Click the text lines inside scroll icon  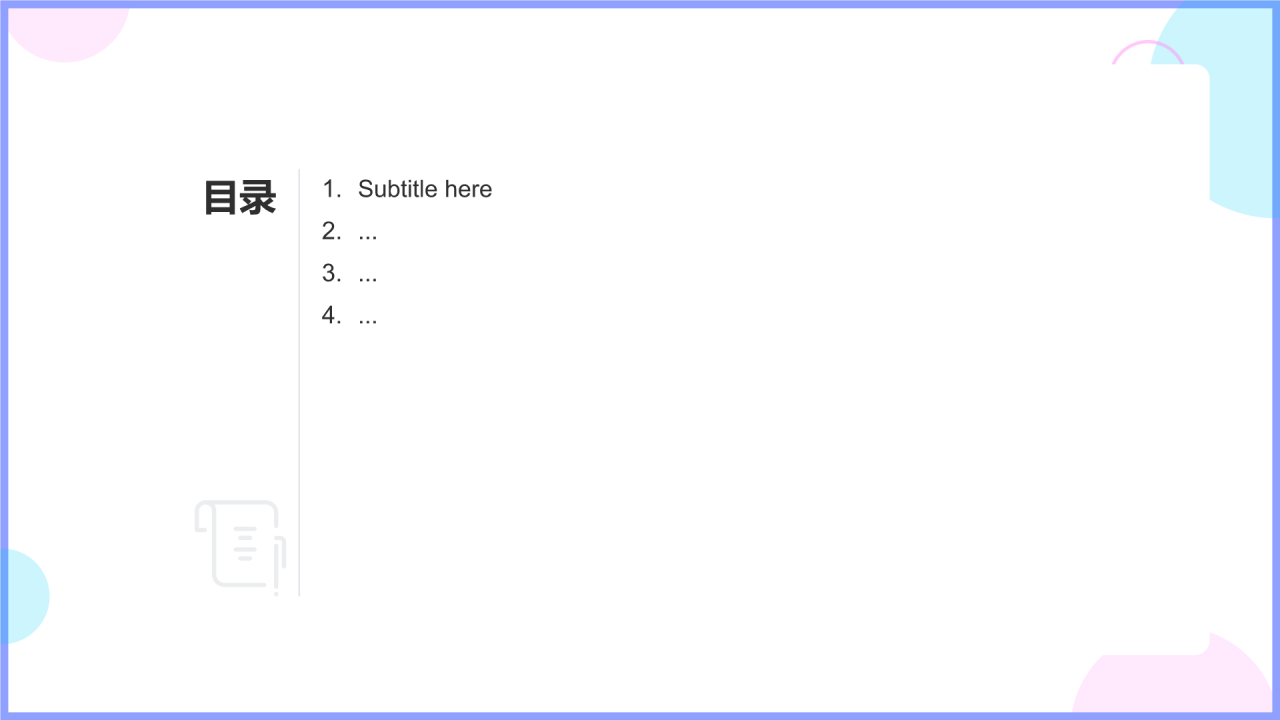245,542
